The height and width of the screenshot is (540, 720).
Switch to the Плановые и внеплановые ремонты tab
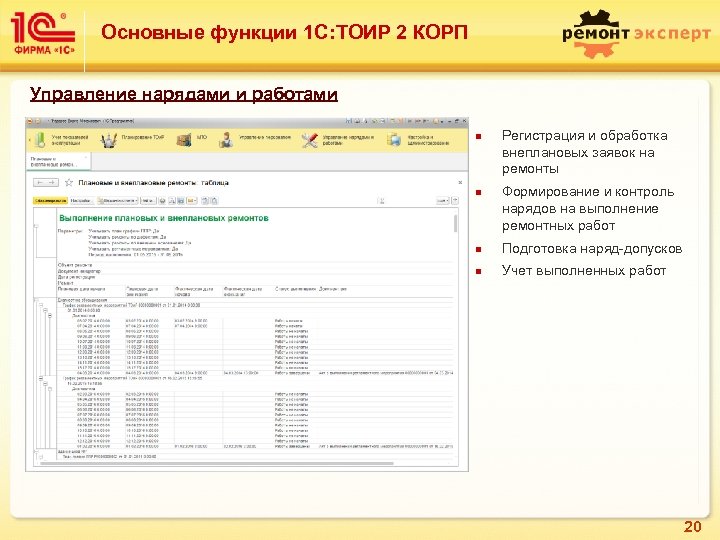59,161
